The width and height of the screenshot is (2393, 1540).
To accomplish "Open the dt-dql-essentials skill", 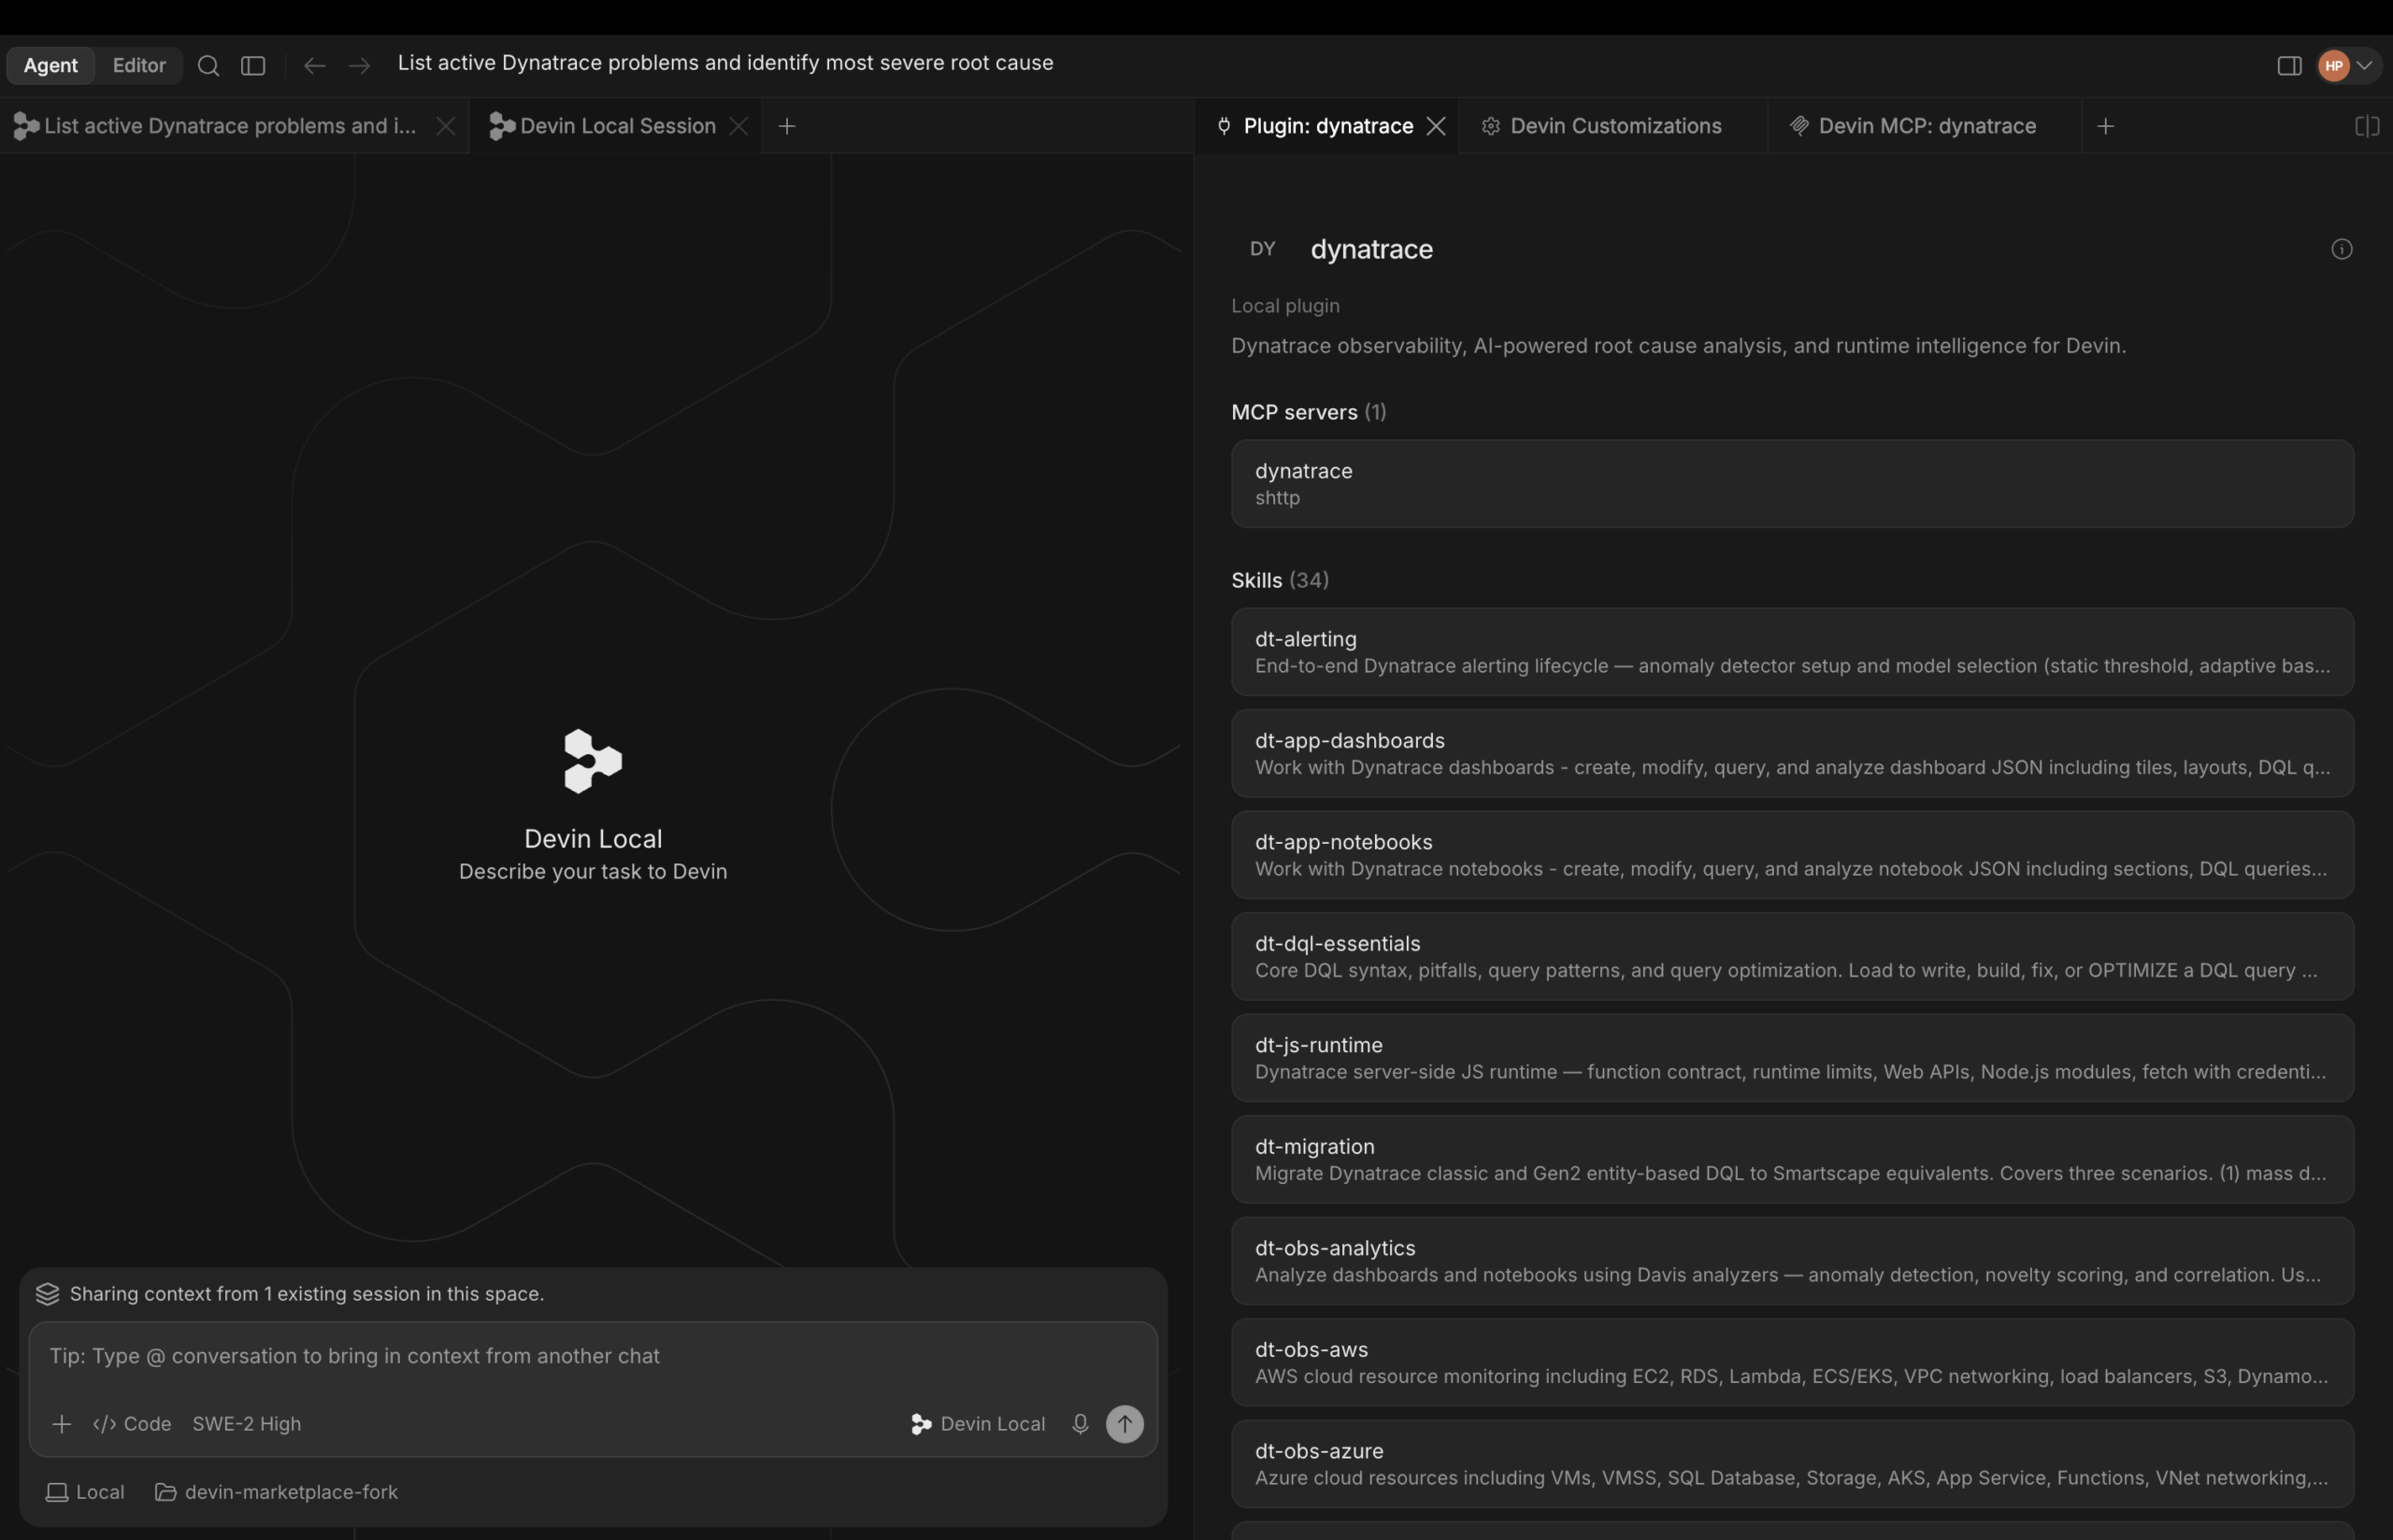I will click(1792, 957).
